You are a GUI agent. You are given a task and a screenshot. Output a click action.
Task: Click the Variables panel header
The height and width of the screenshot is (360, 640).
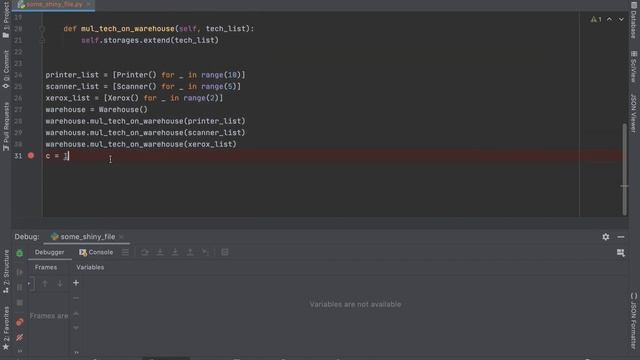pyautogui.click(x=90, y=267)
